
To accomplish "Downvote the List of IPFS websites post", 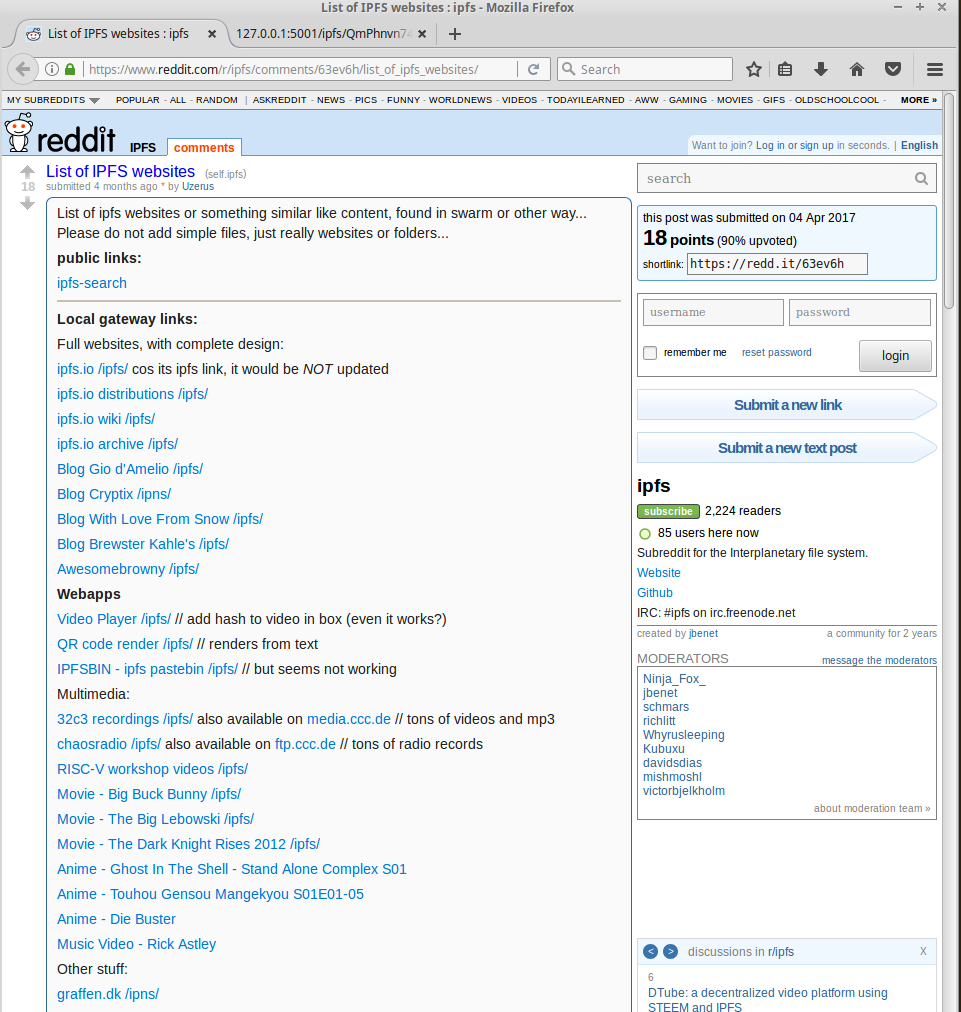I will (x=27, y=203).
